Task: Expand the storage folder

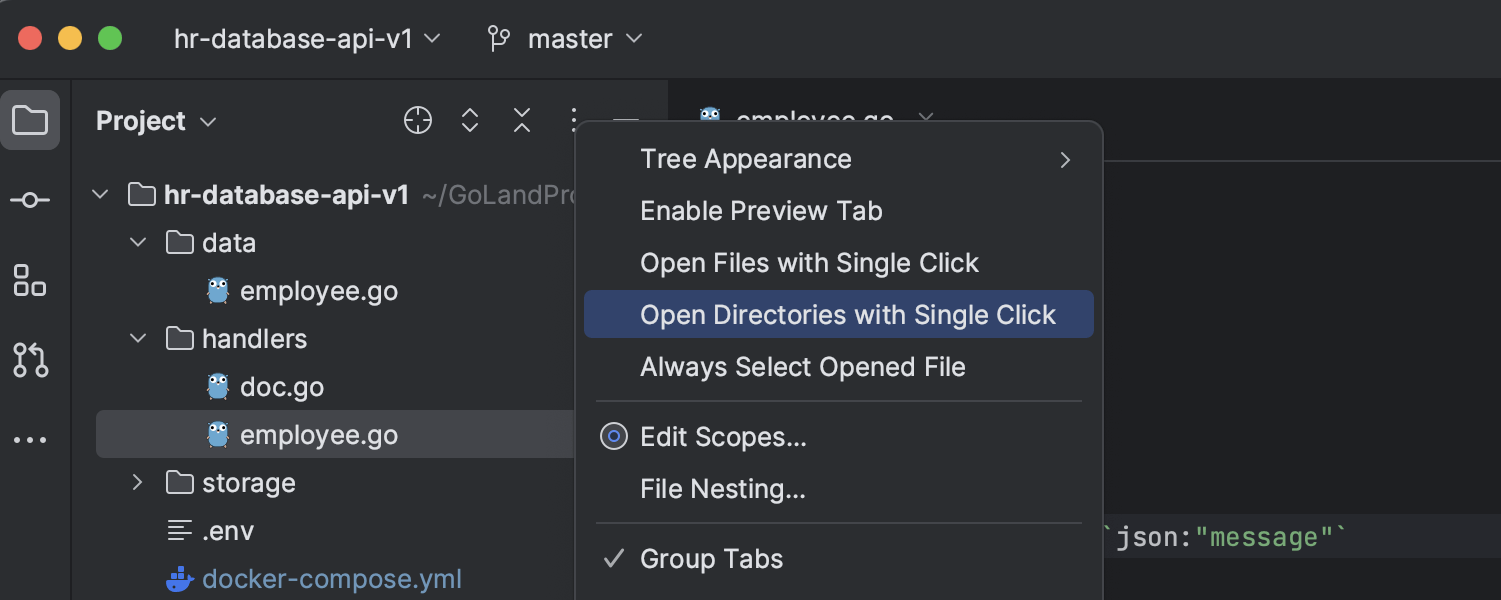Action: click(138, 483)
